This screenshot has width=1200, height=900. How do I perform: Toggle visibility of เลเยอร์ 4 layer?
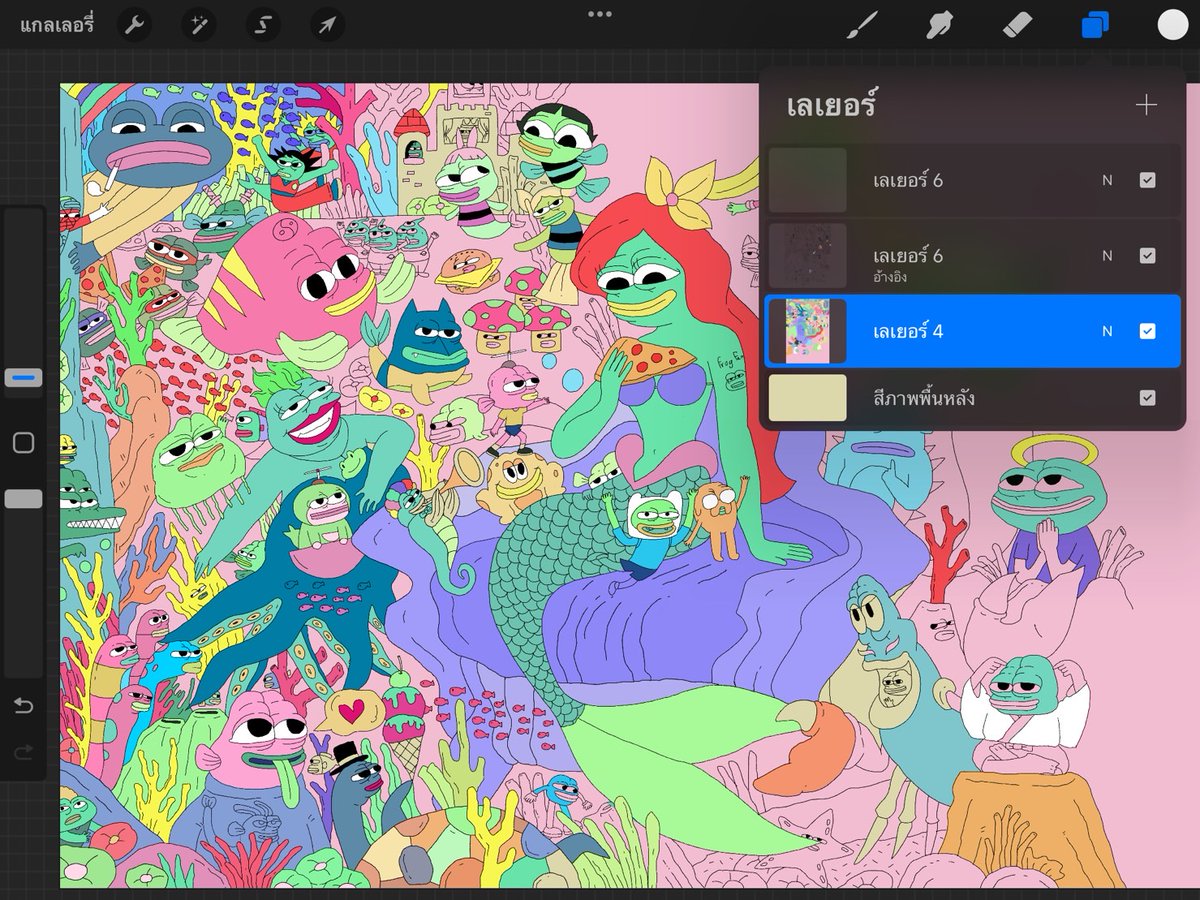tap(1147, 331)
